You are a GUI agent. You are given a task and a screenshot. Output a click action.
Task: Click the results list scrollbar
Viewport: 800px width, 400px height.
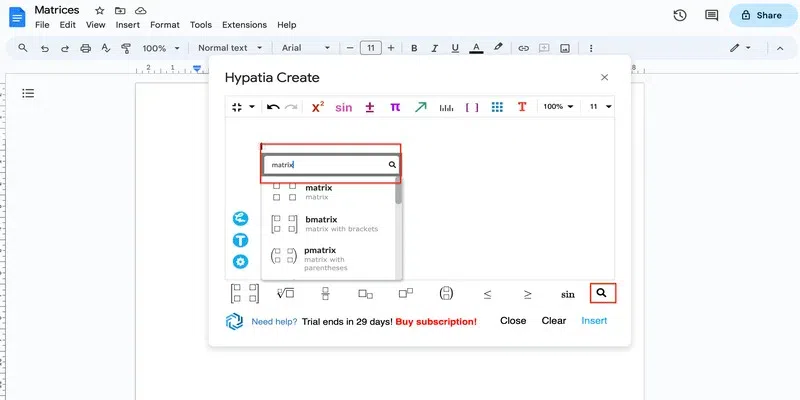pyautogui.click(x=398, y=193)
